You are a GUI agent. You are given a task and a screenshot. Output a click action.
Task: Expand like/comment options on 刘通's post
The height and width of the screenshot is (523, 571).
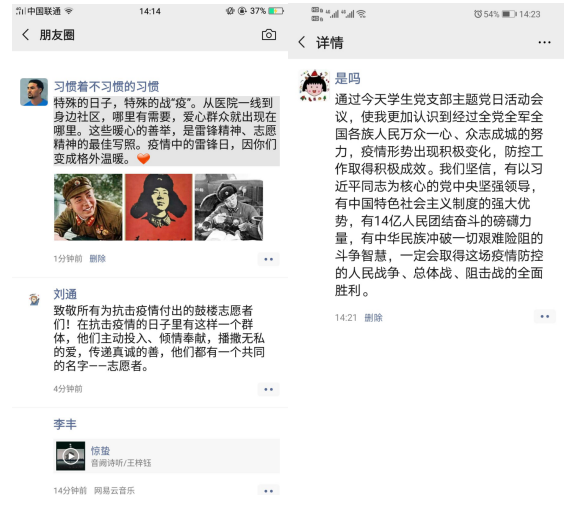coord(268,389)
